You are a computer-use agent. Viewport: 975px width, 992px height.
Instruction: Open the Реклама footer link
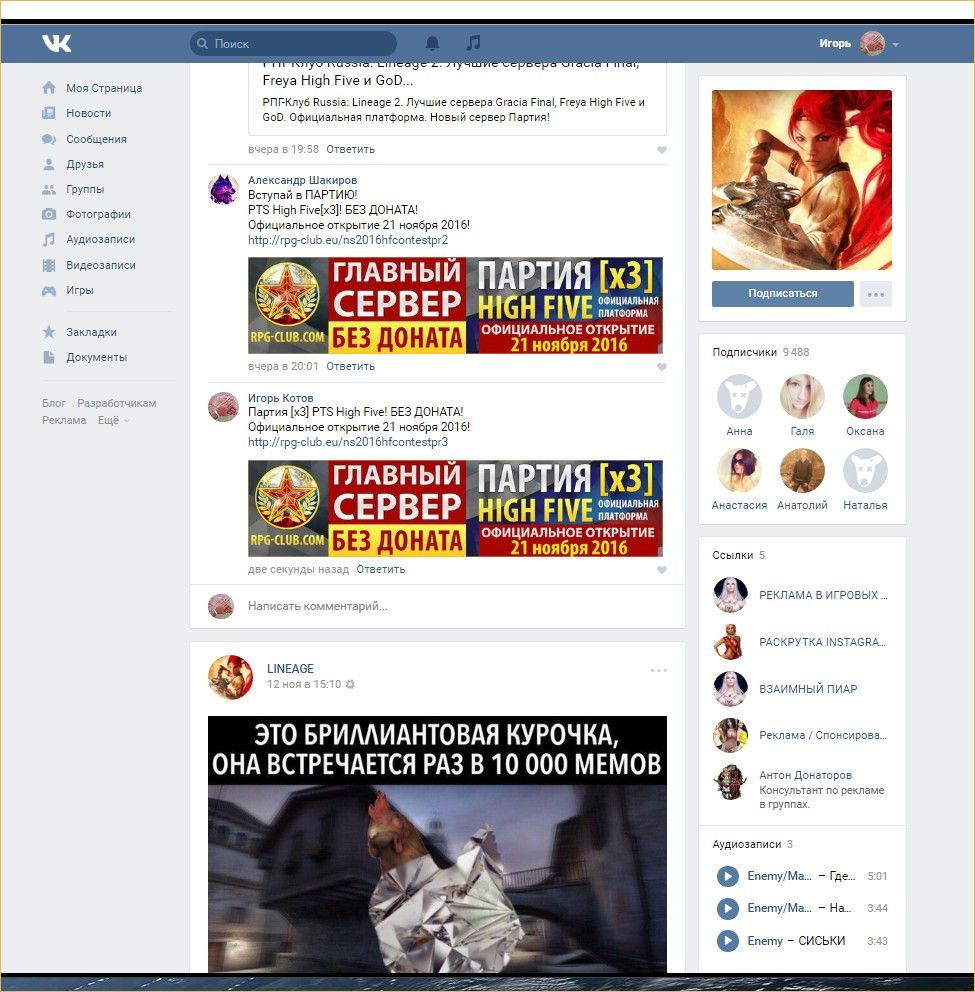(64, 420)
